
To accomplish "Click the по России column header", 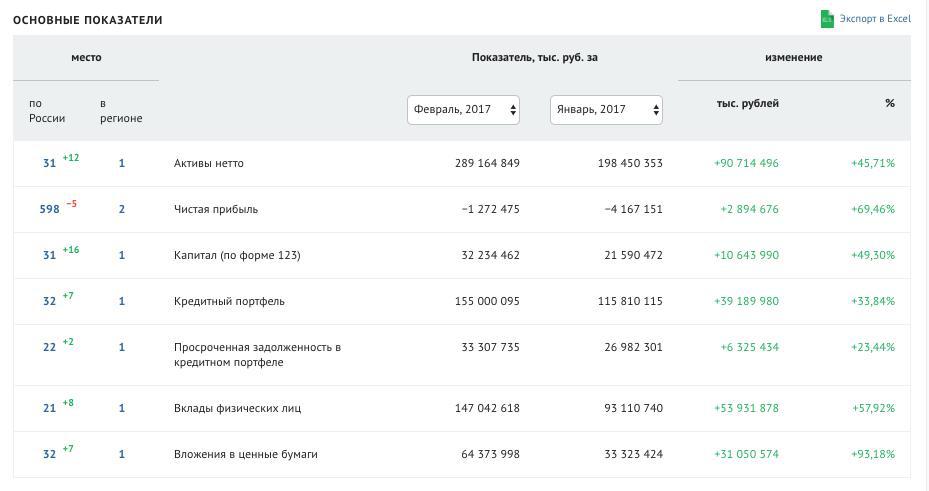I will tap(47, 111).
